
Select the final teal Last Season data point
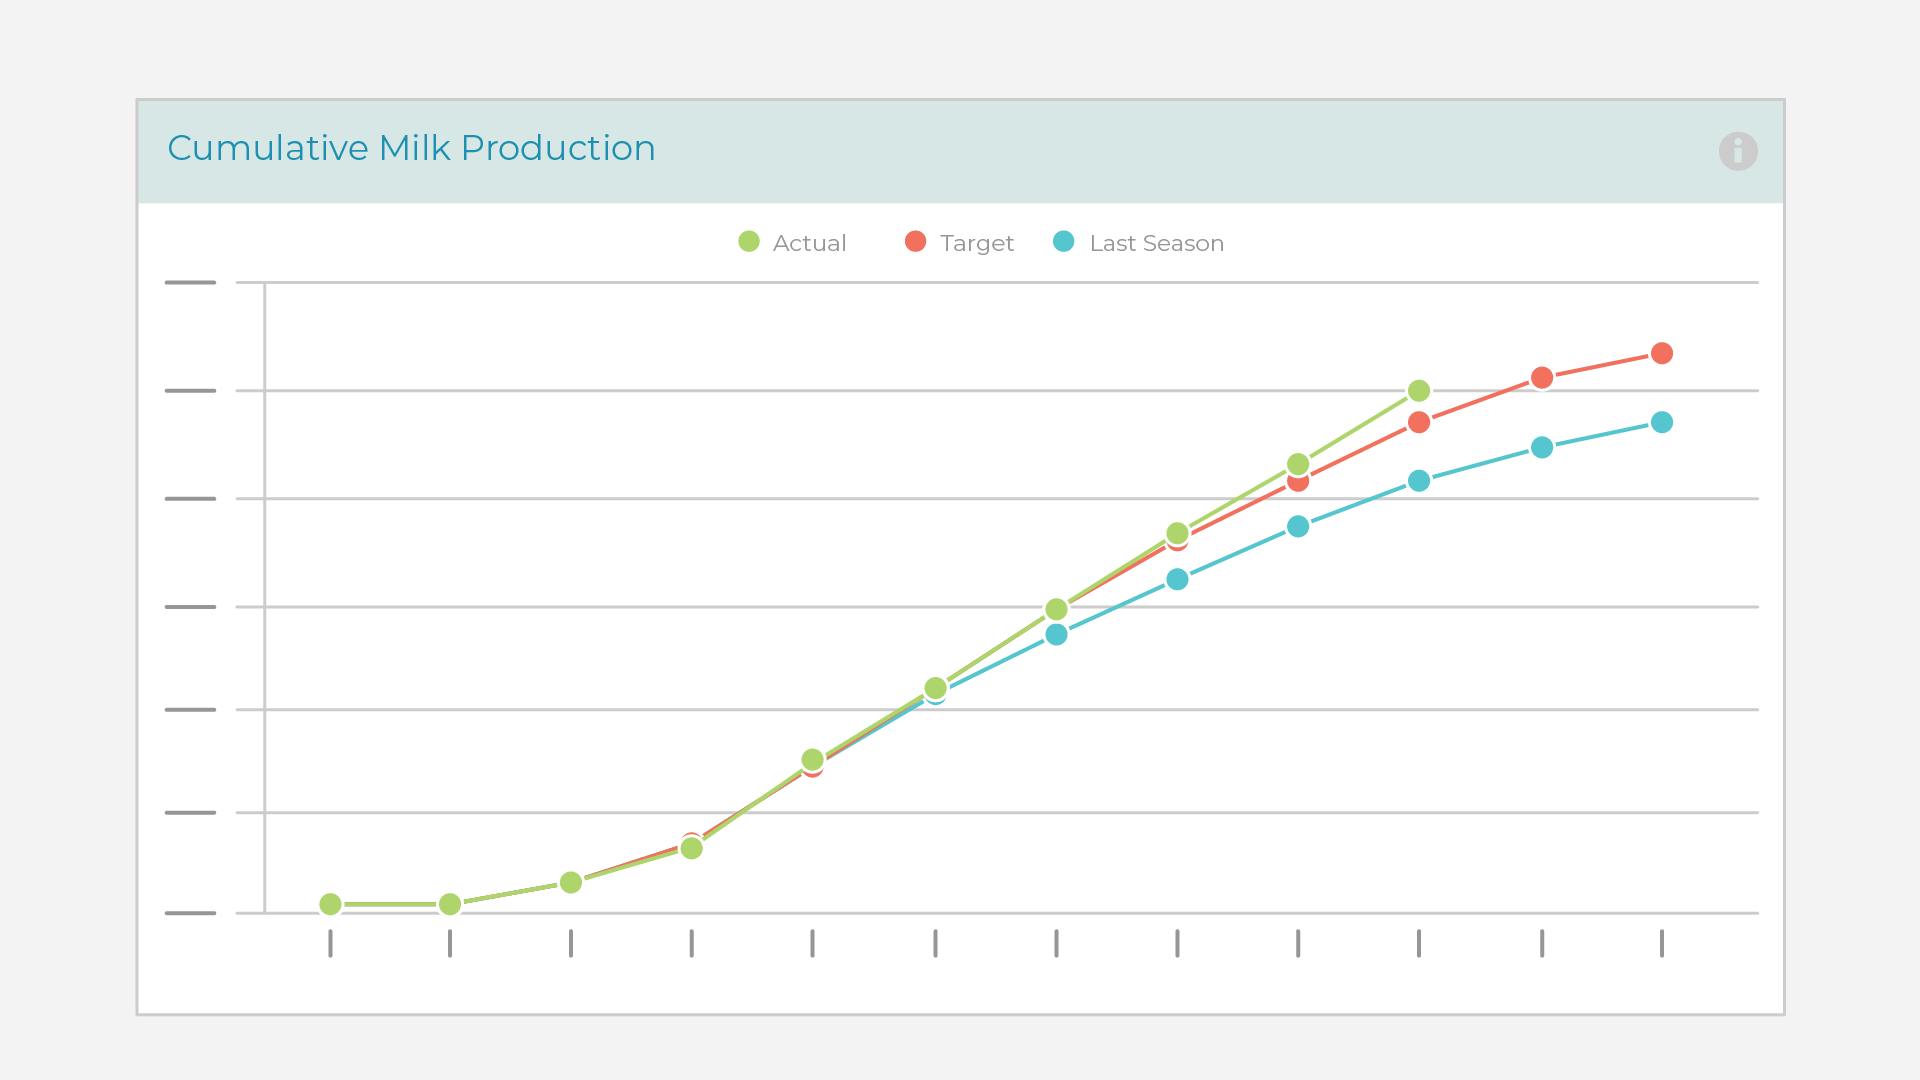coord(1662,422)
